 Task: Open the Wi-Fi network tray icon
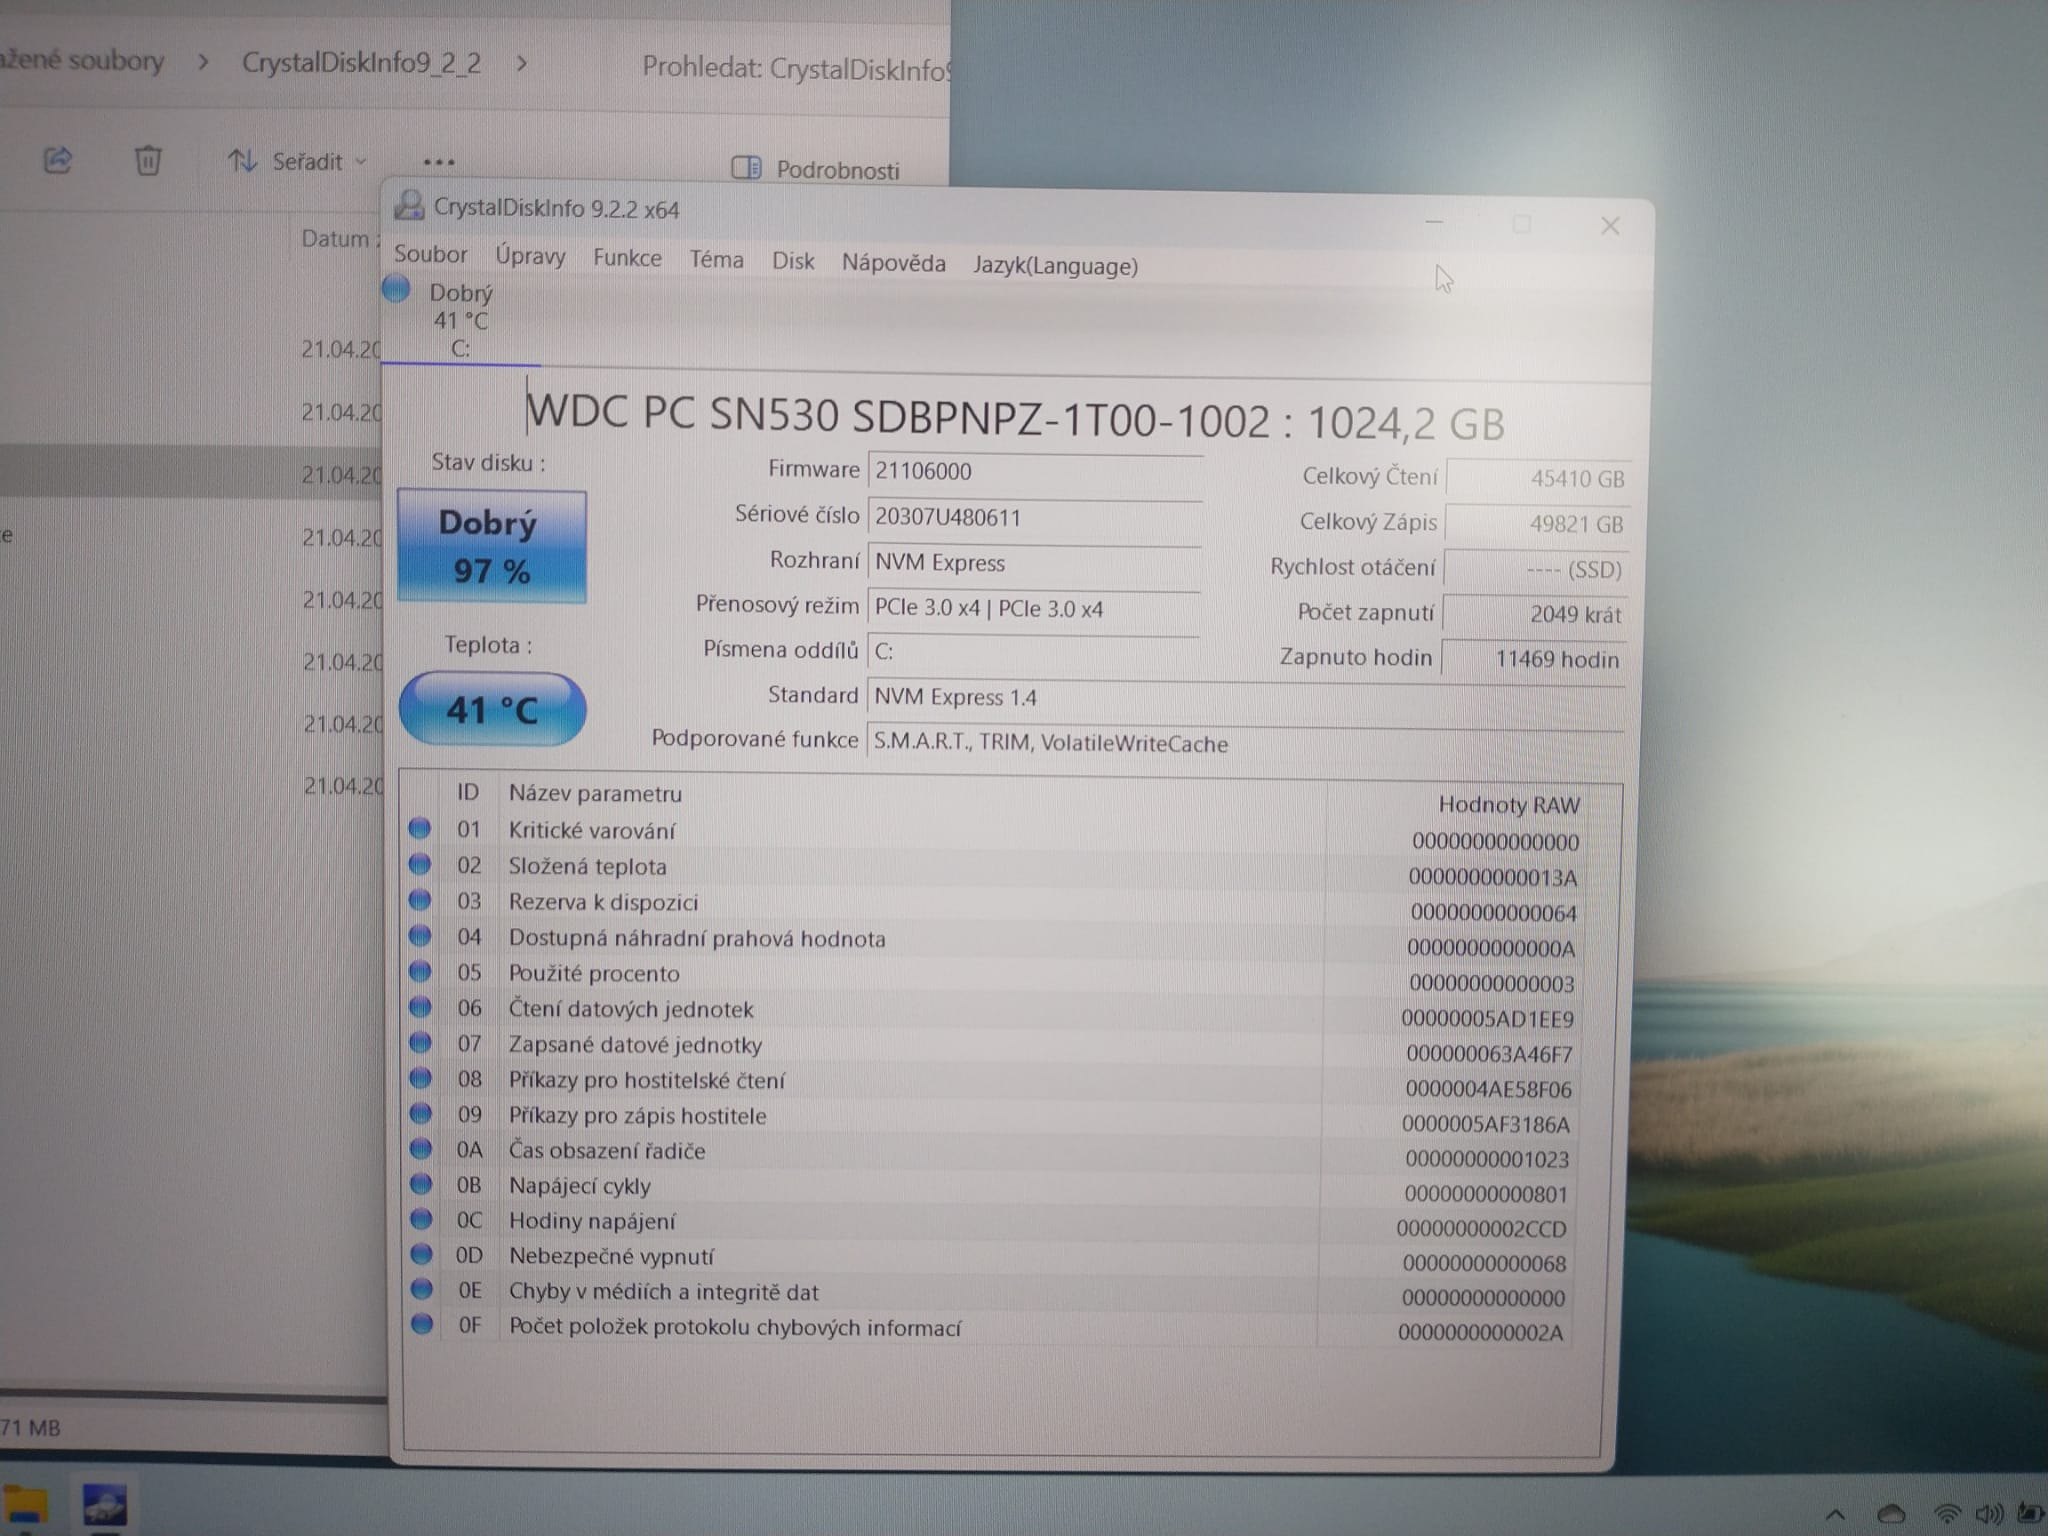pyautogui.click(x=1946, y=1514)
